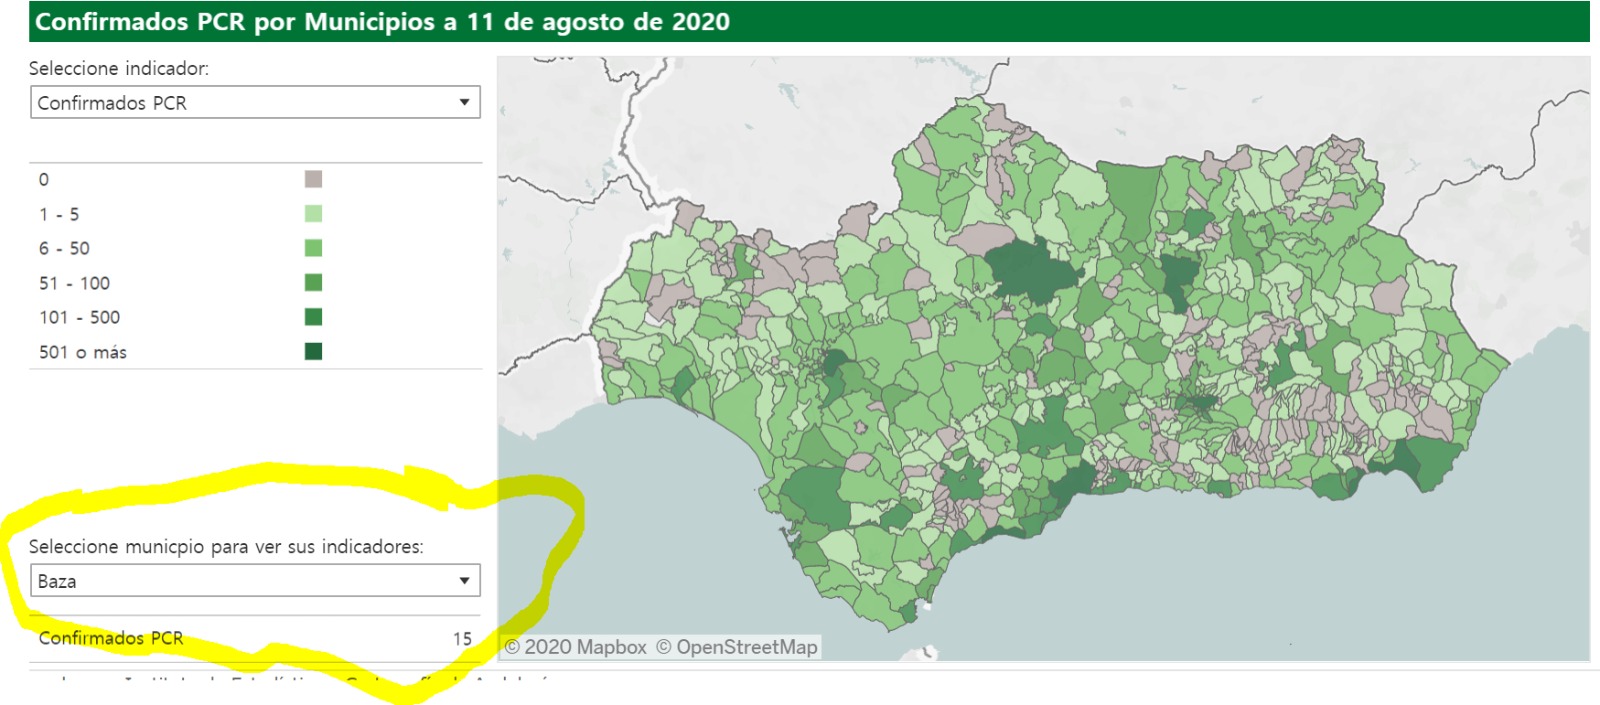Click the Confirmados PCR result row label

tap(111, 638)
